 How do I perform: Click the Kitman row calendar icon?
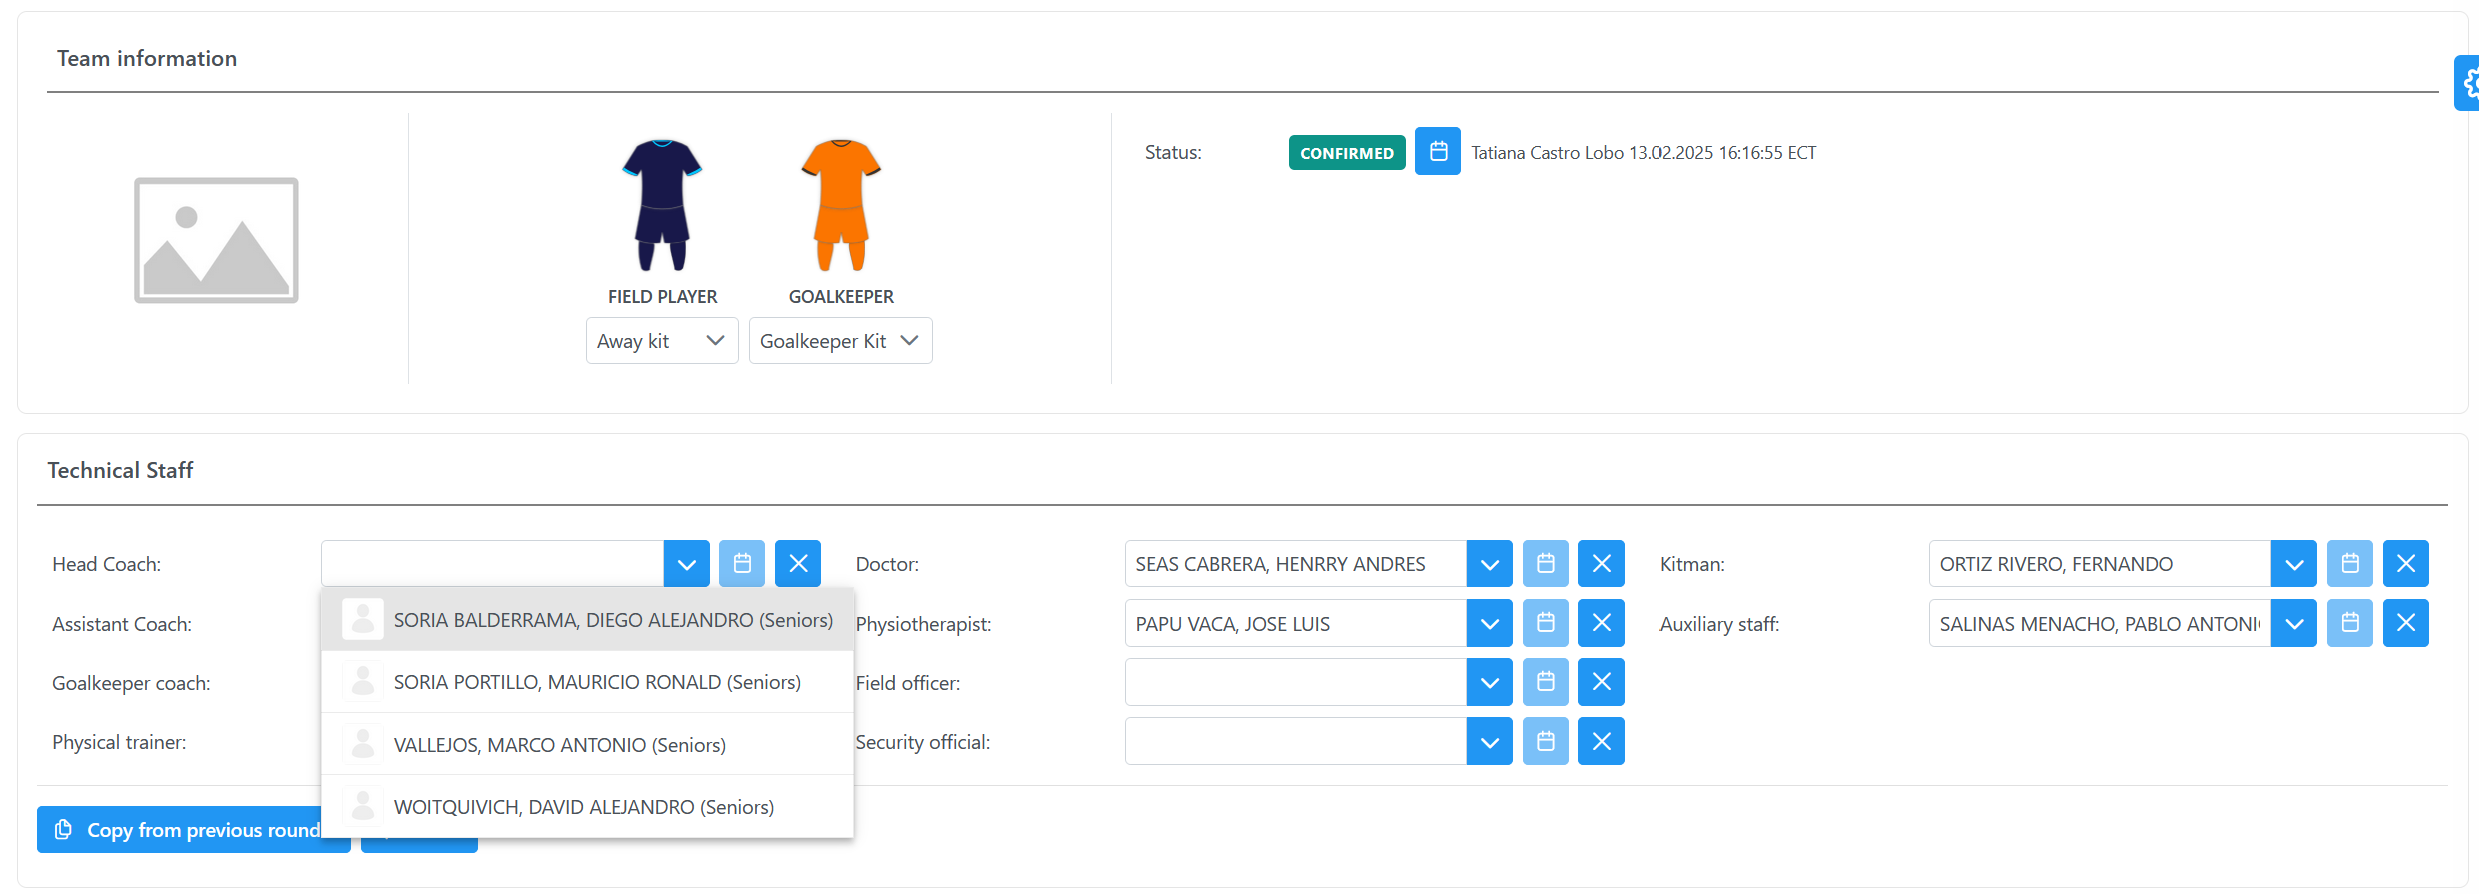(2349, 564)
